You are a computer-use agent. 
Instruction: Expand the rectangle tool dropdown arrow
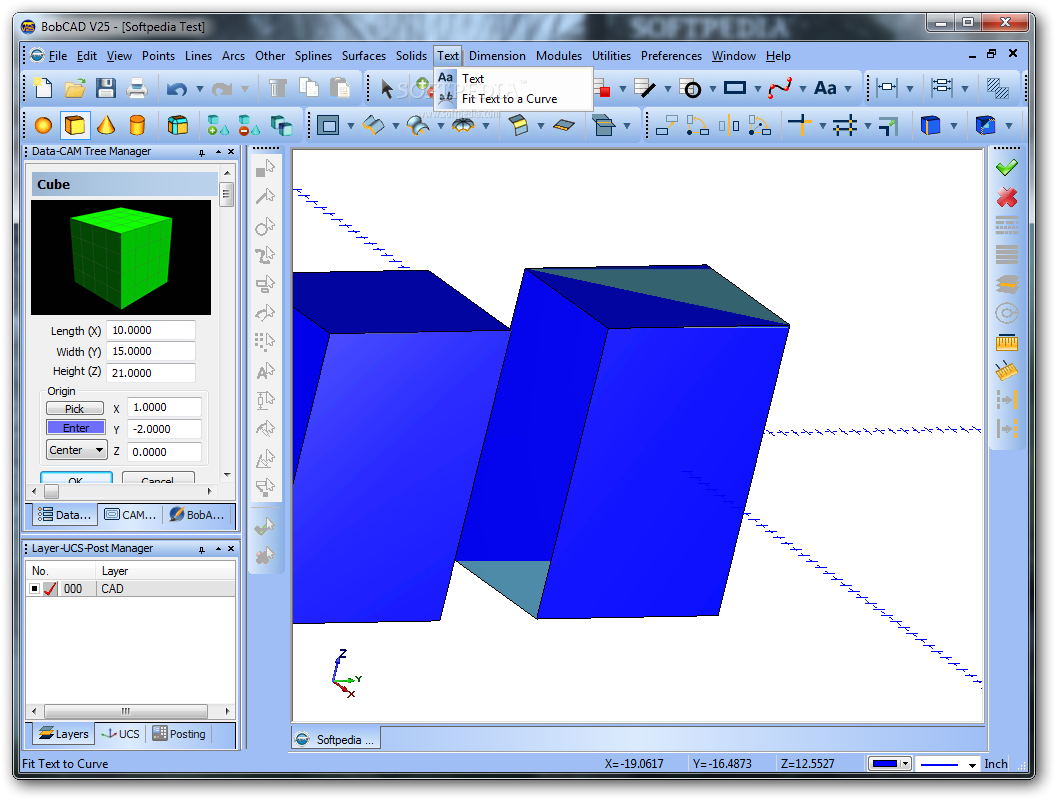point(758,89)
